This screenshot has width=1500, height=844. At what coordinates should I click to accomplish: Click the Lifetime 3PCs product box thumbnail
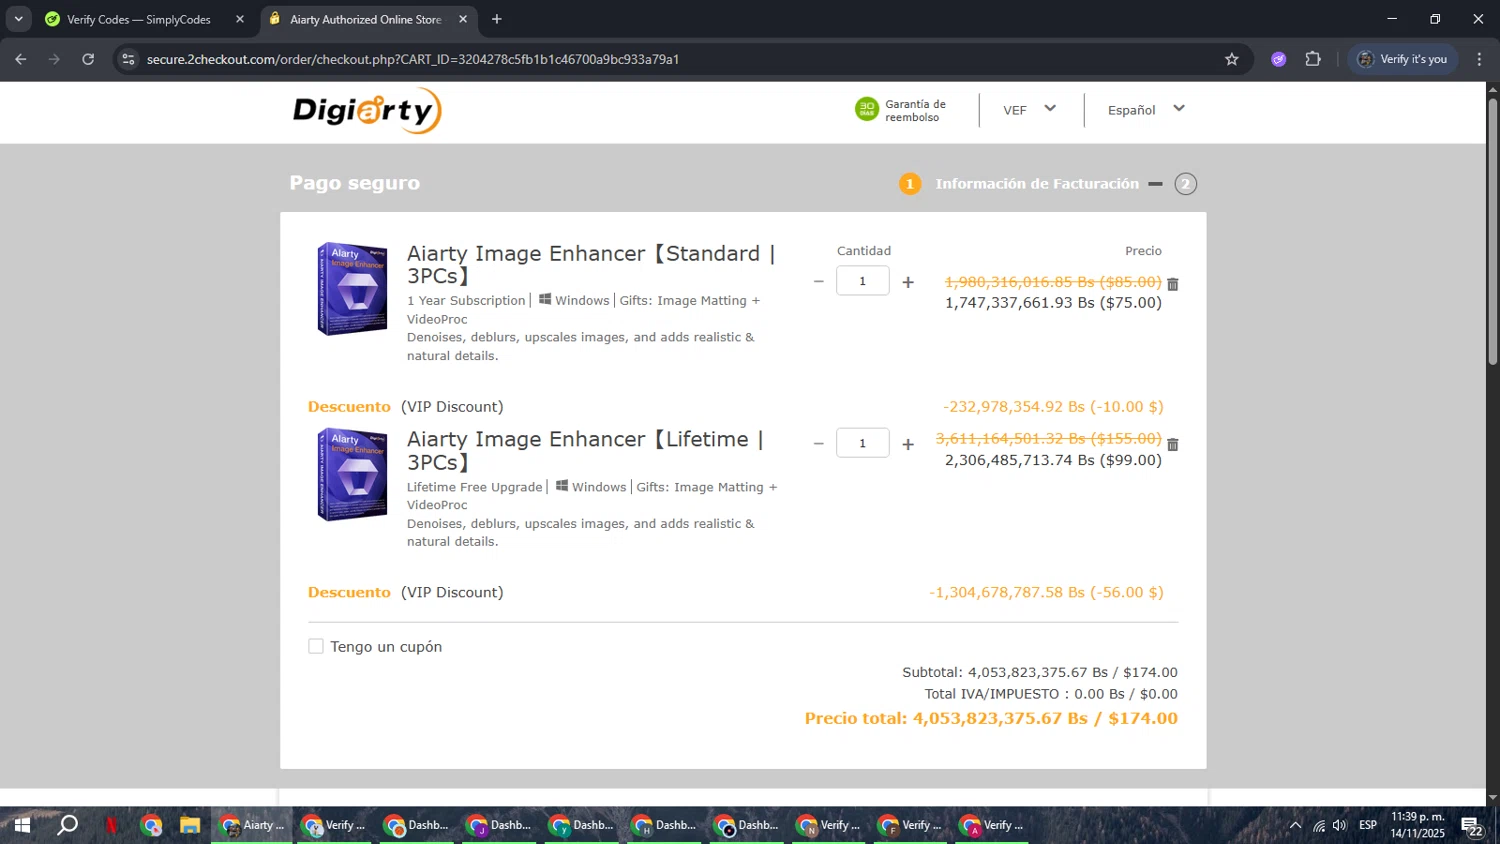point(352,474)
